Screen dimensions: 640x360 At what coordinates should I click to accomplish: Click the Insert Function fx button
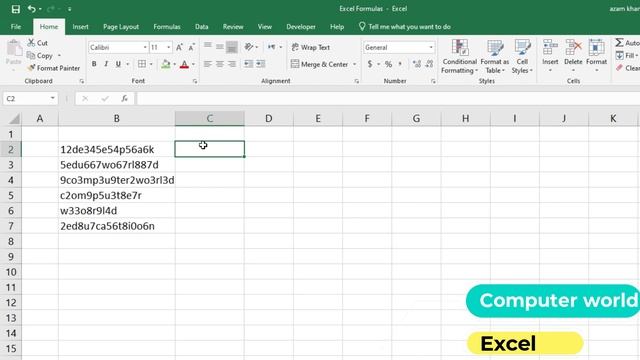(x=124, y=98)
